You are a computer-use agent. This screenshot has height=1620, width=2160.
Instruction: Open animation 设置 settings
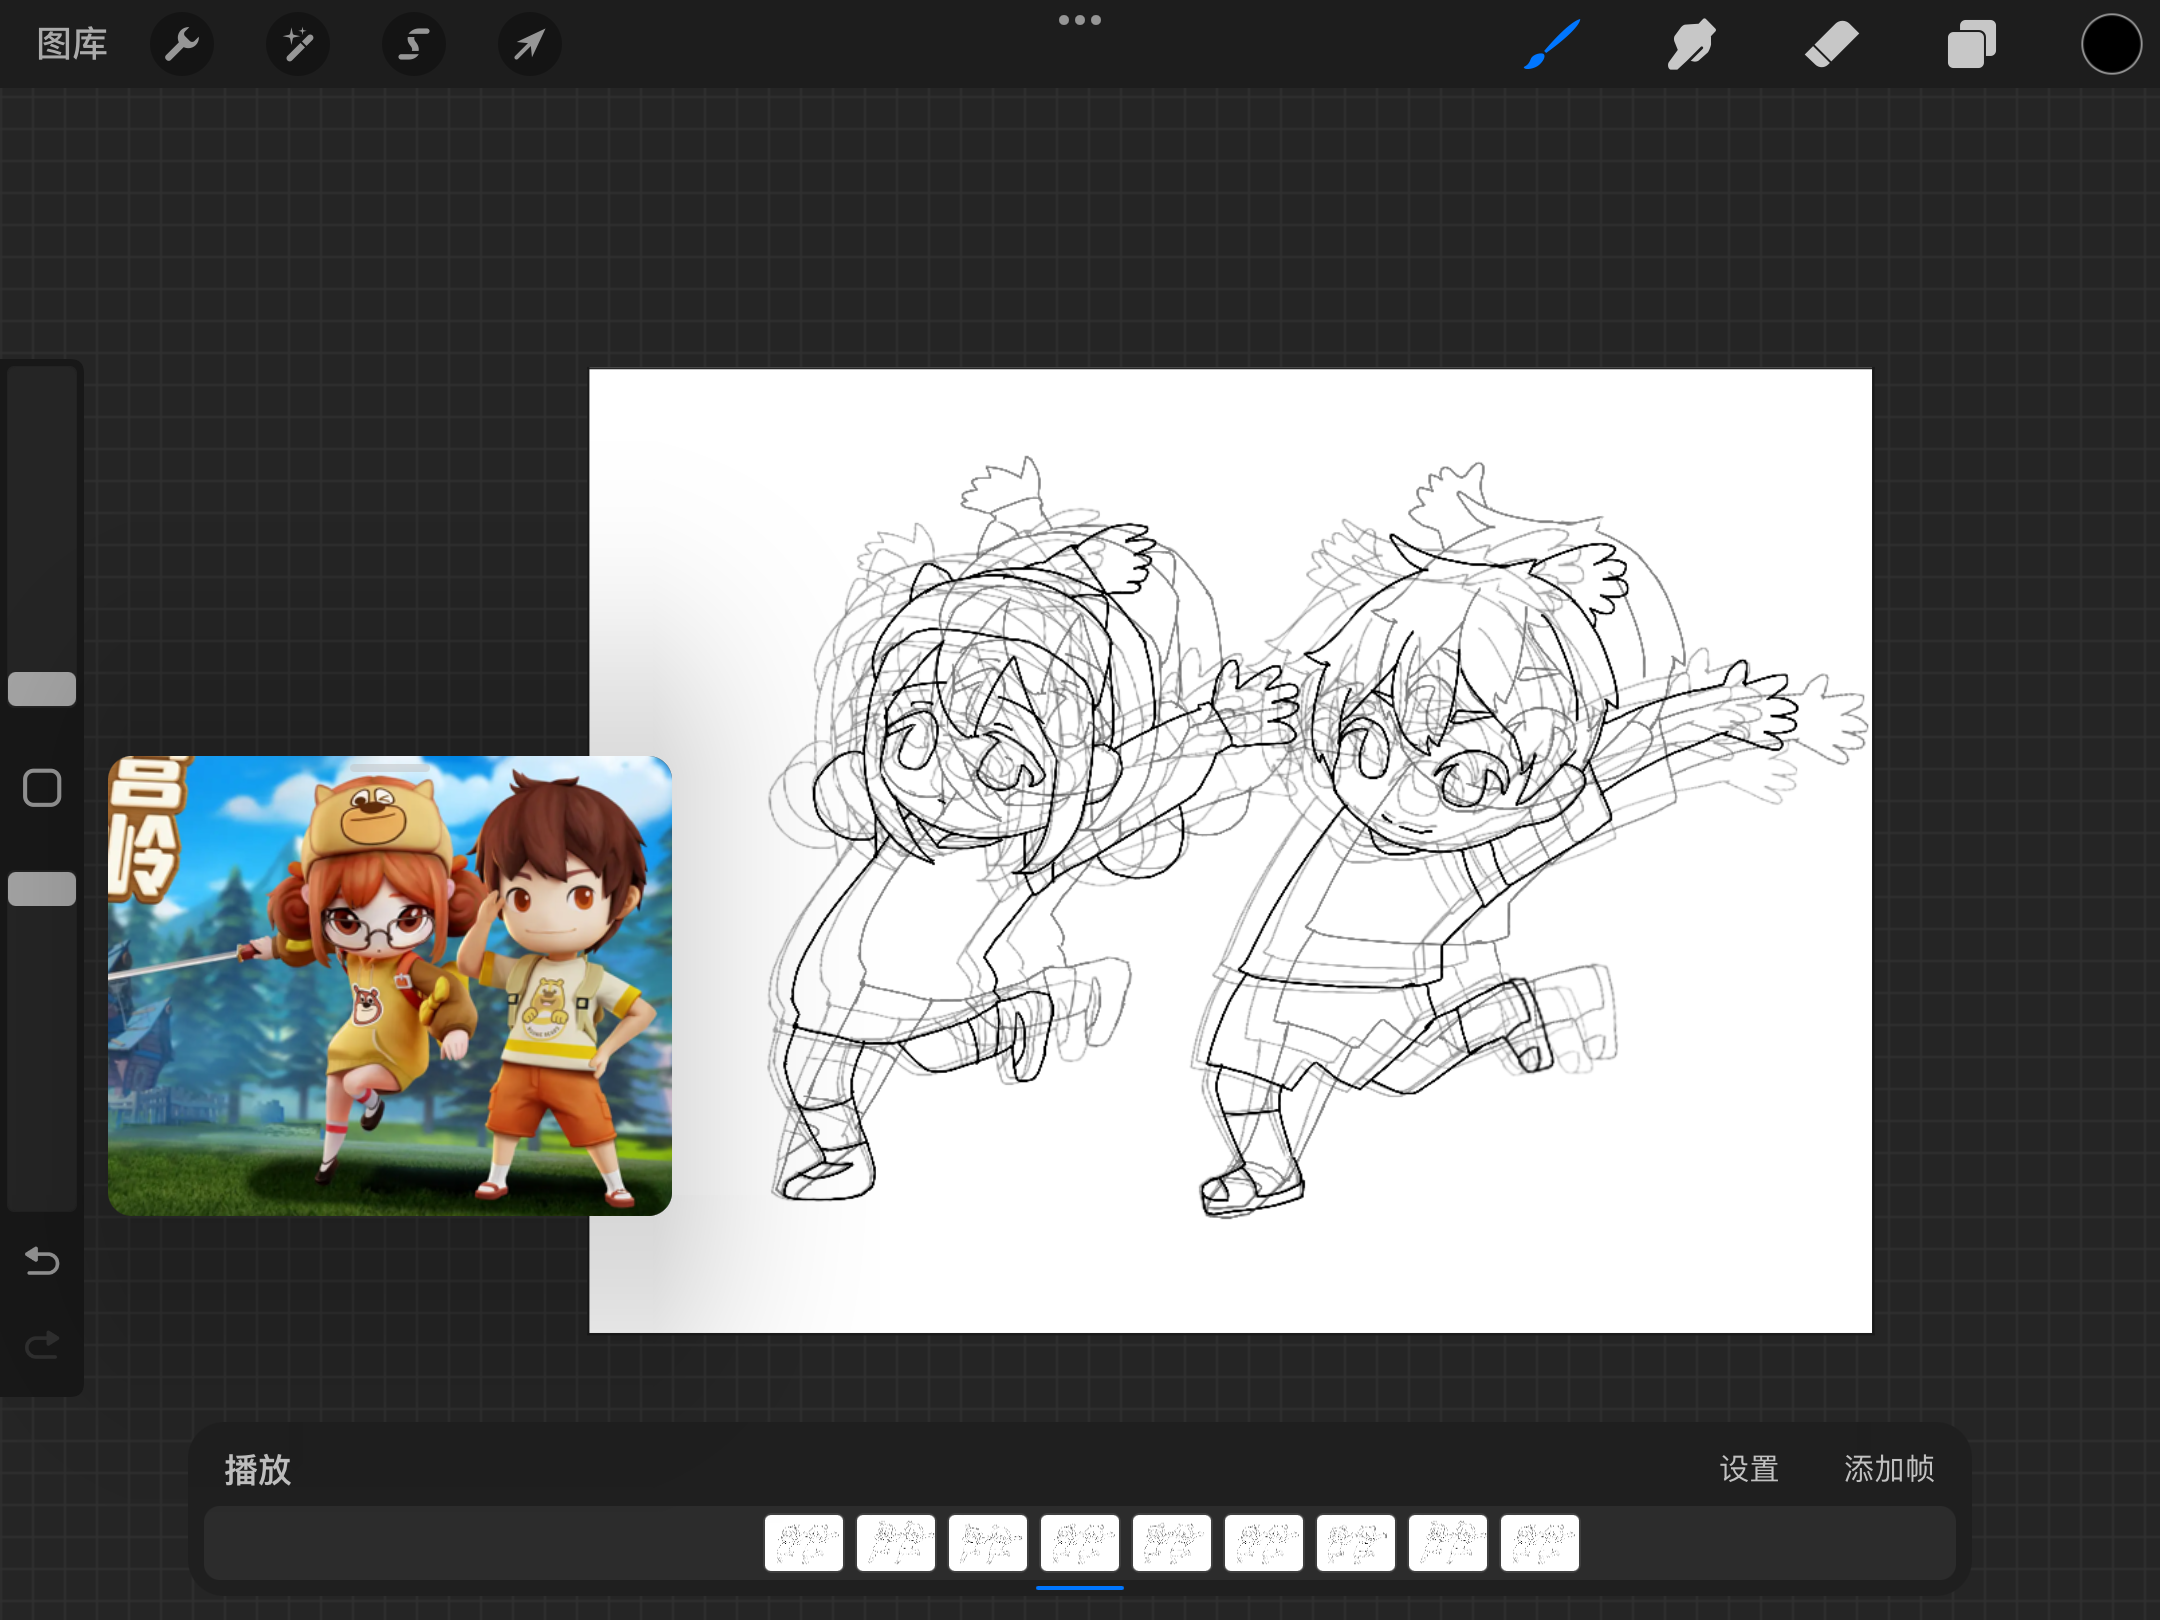[1749, 1469]
